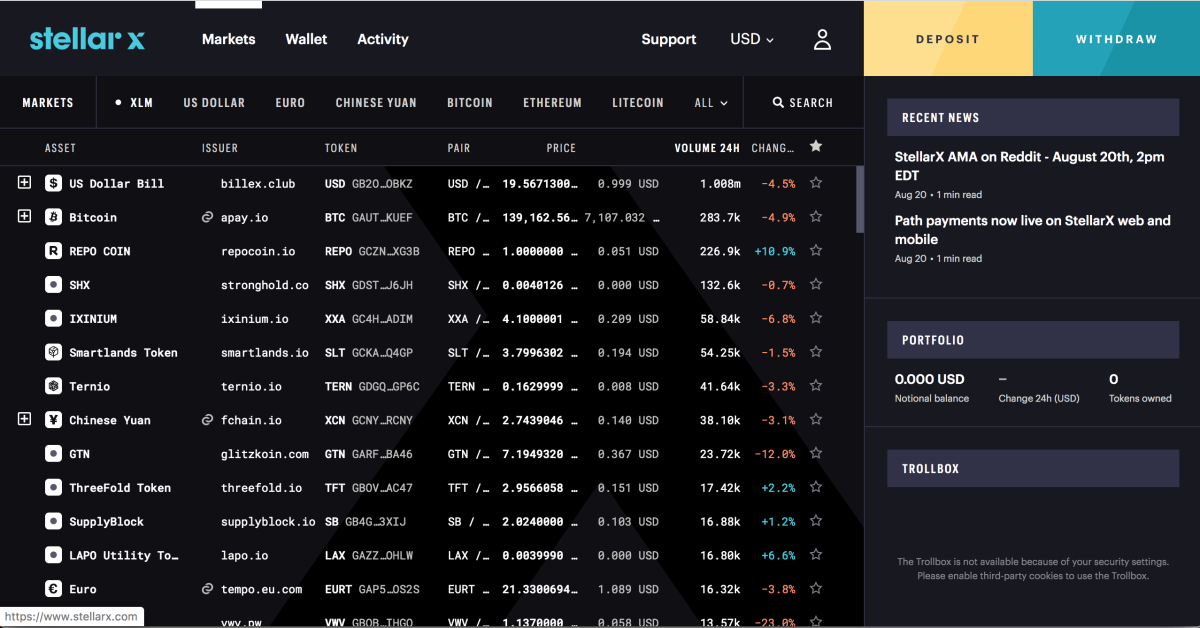Click the Euro asset icon
Image resolution: width=1200 pixels, height=628 pixels.
(53, 589)
